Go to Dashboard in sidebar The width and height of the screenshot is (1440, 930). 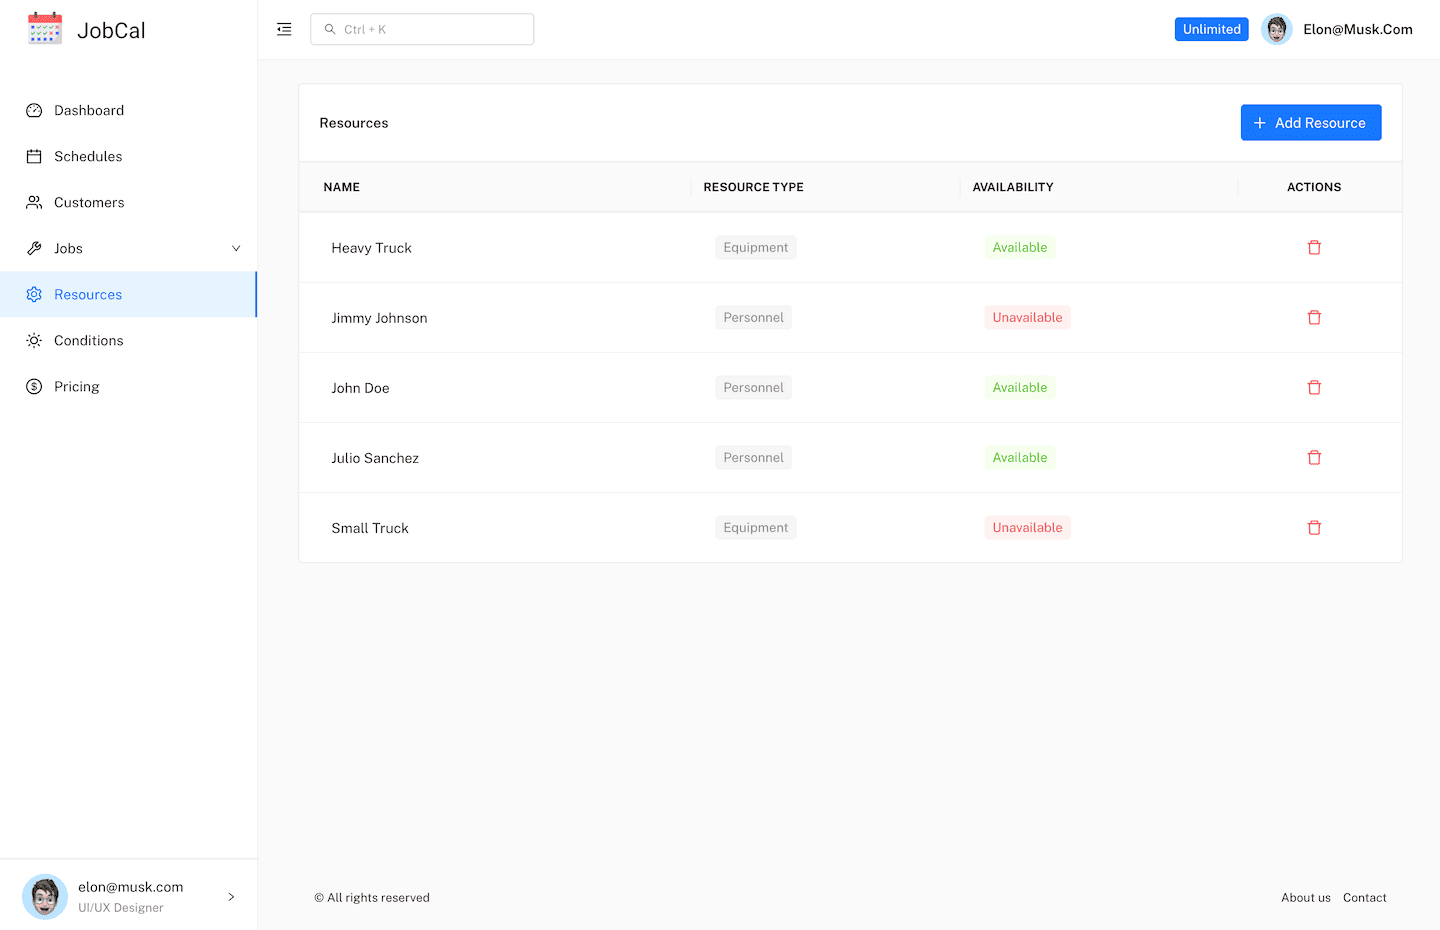(x=89, y=111)
